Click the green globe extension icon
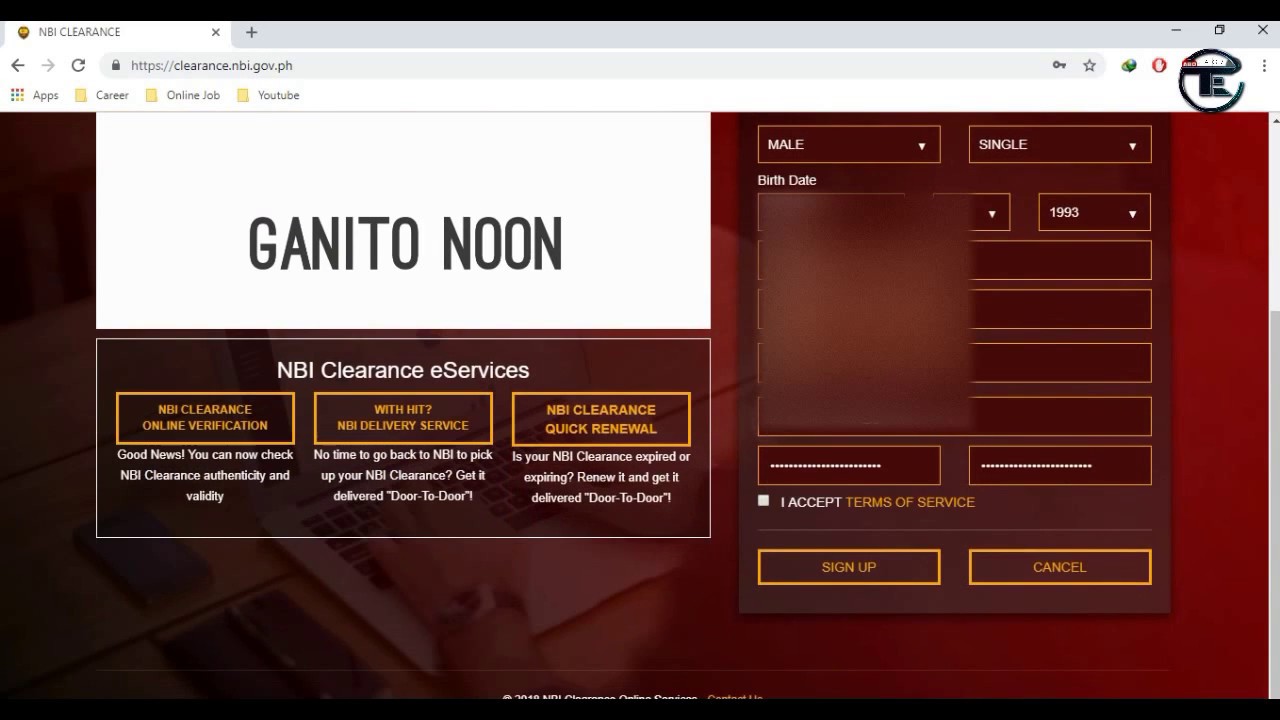The width and height of the screenshot is (1280, 720). 1129,65
